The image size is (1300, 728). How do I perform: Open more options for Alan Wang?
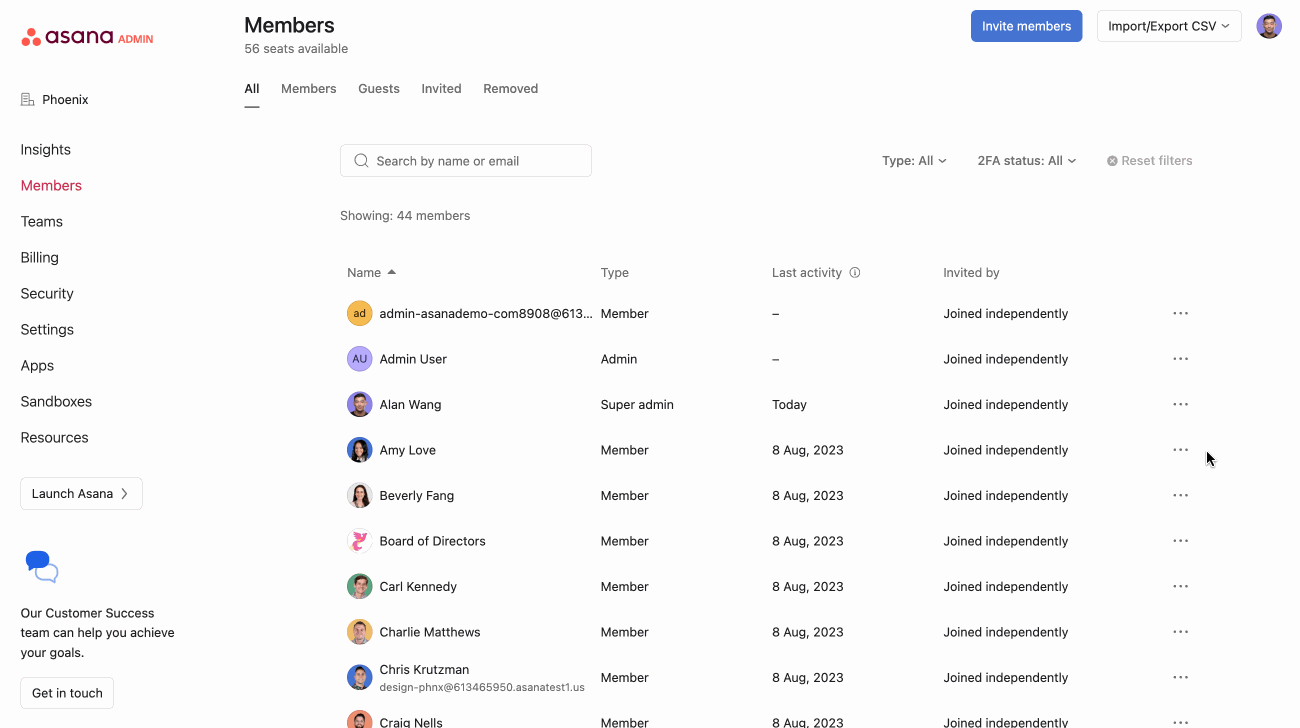click(1180, 405)
